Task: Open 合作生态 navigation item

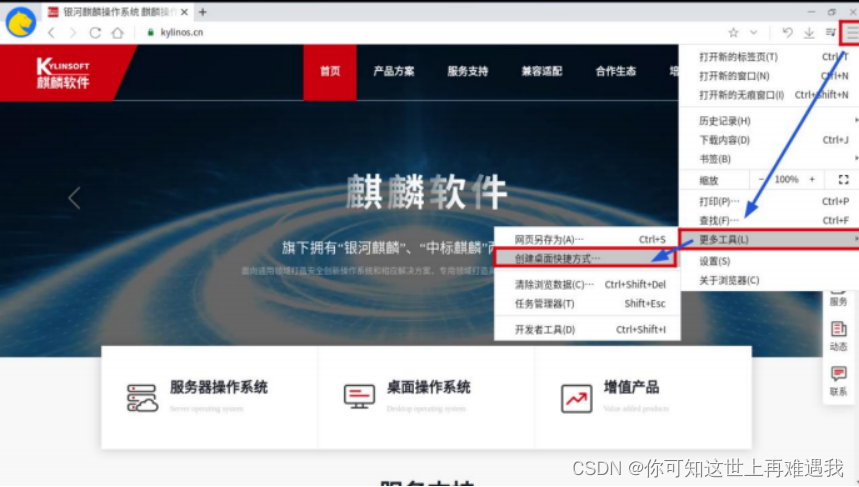Action: (x=616, y=71)
